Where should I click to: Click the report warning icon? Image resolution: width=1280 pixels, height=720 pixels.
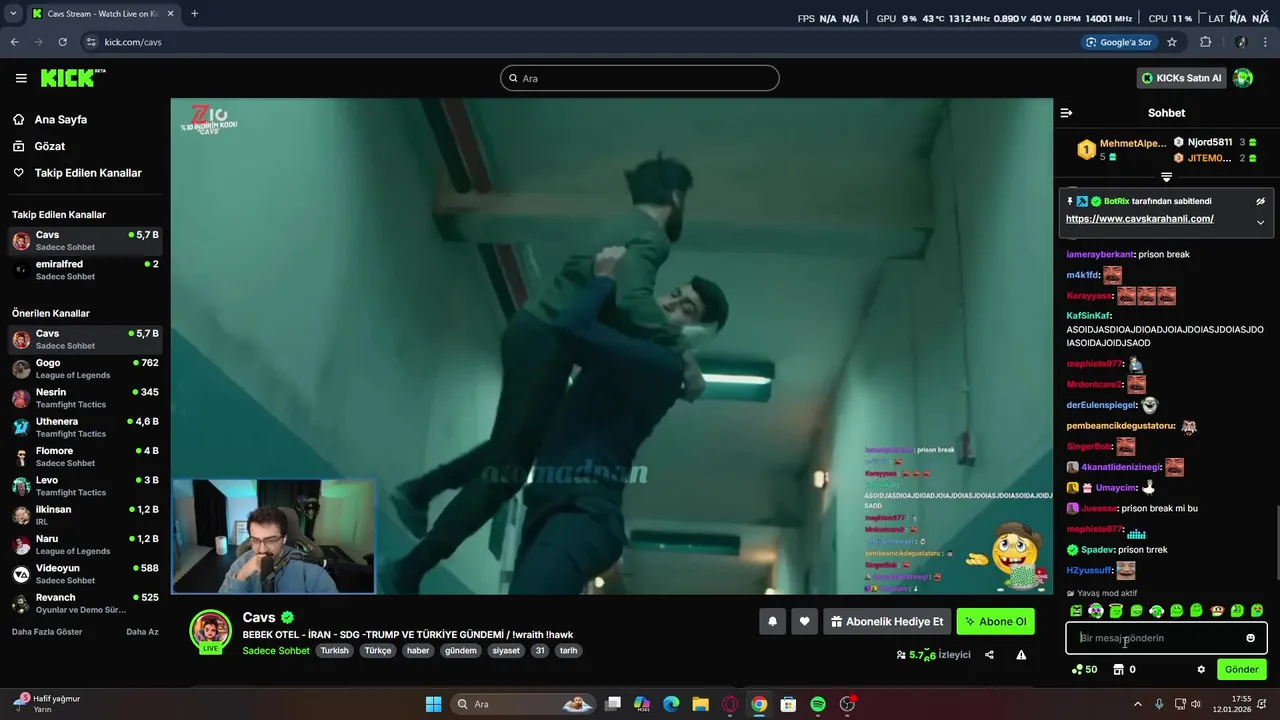pyautogui.click(x=1021, y=655)
